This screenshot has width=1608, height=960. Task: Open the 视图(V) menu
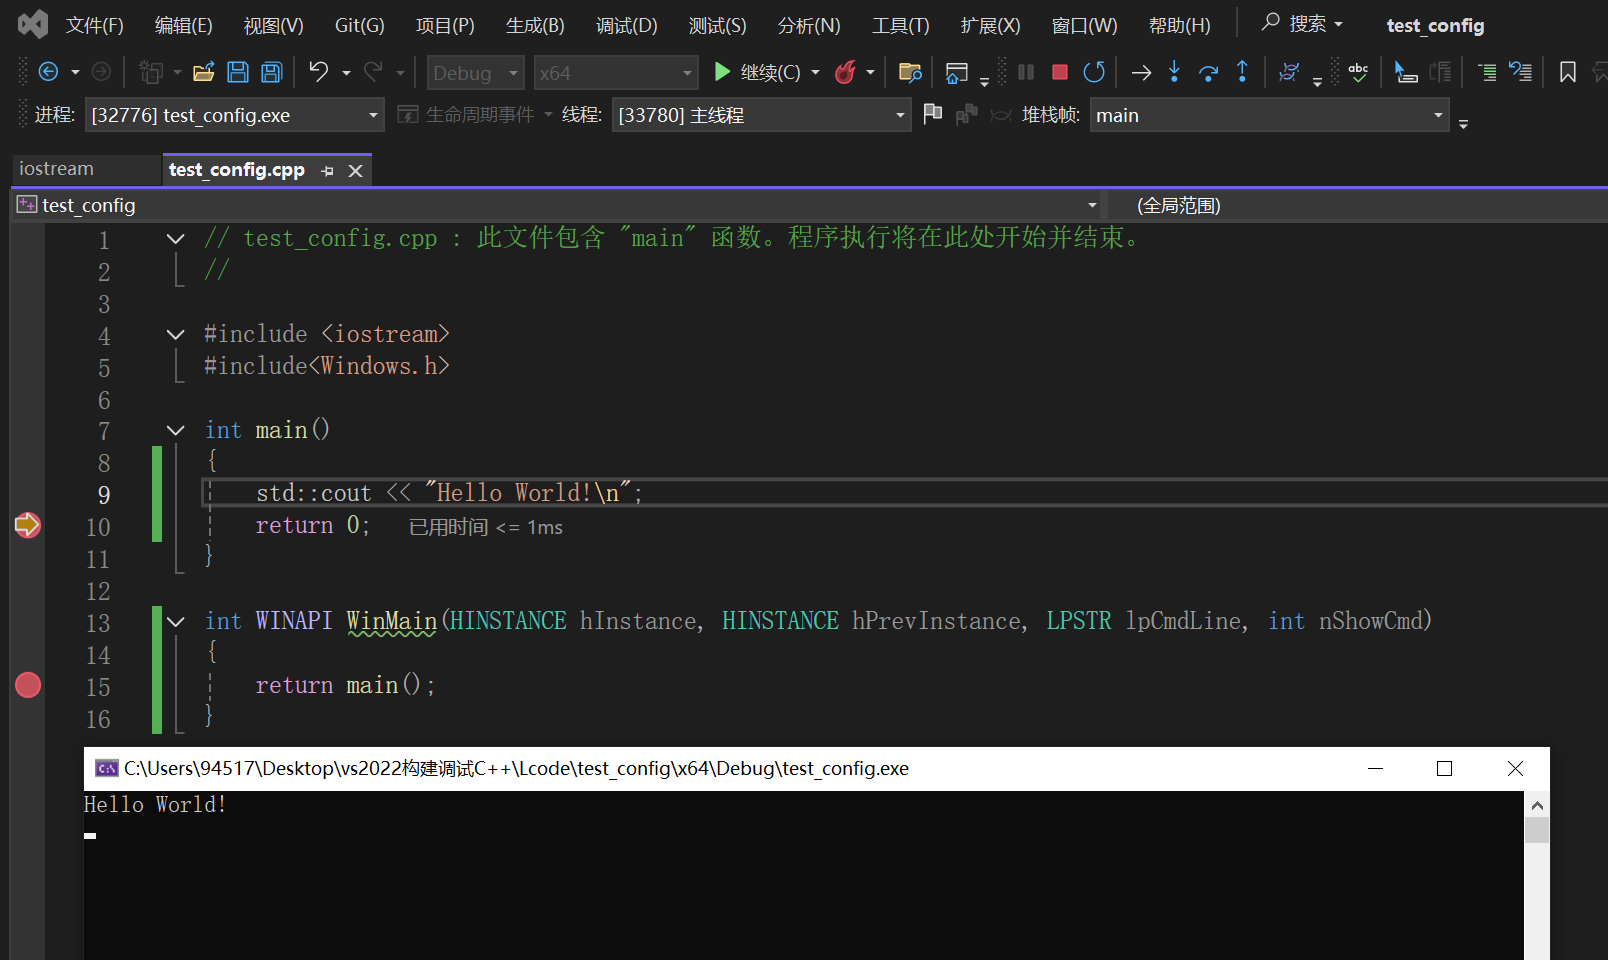274,25
